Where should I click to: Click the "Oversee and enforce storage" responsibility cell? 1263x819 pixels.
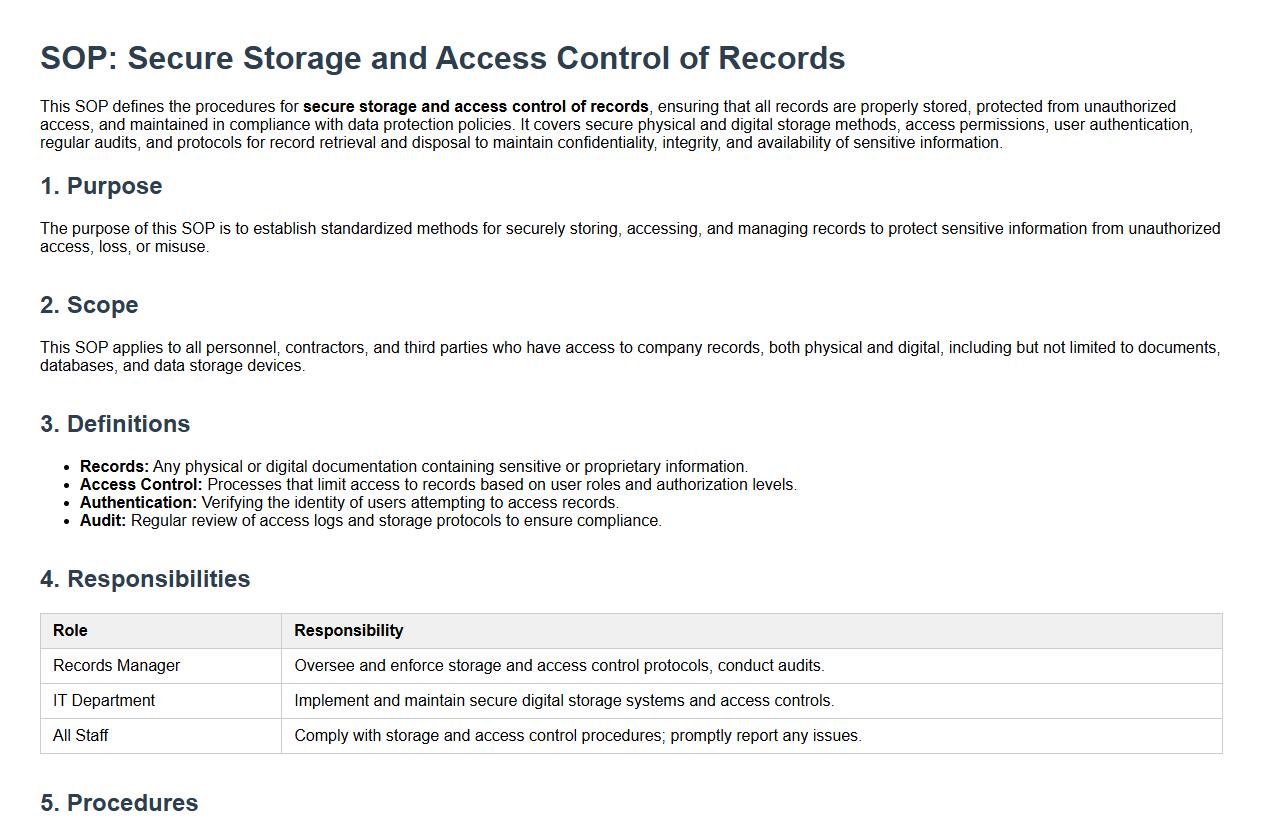coord(559,666)
